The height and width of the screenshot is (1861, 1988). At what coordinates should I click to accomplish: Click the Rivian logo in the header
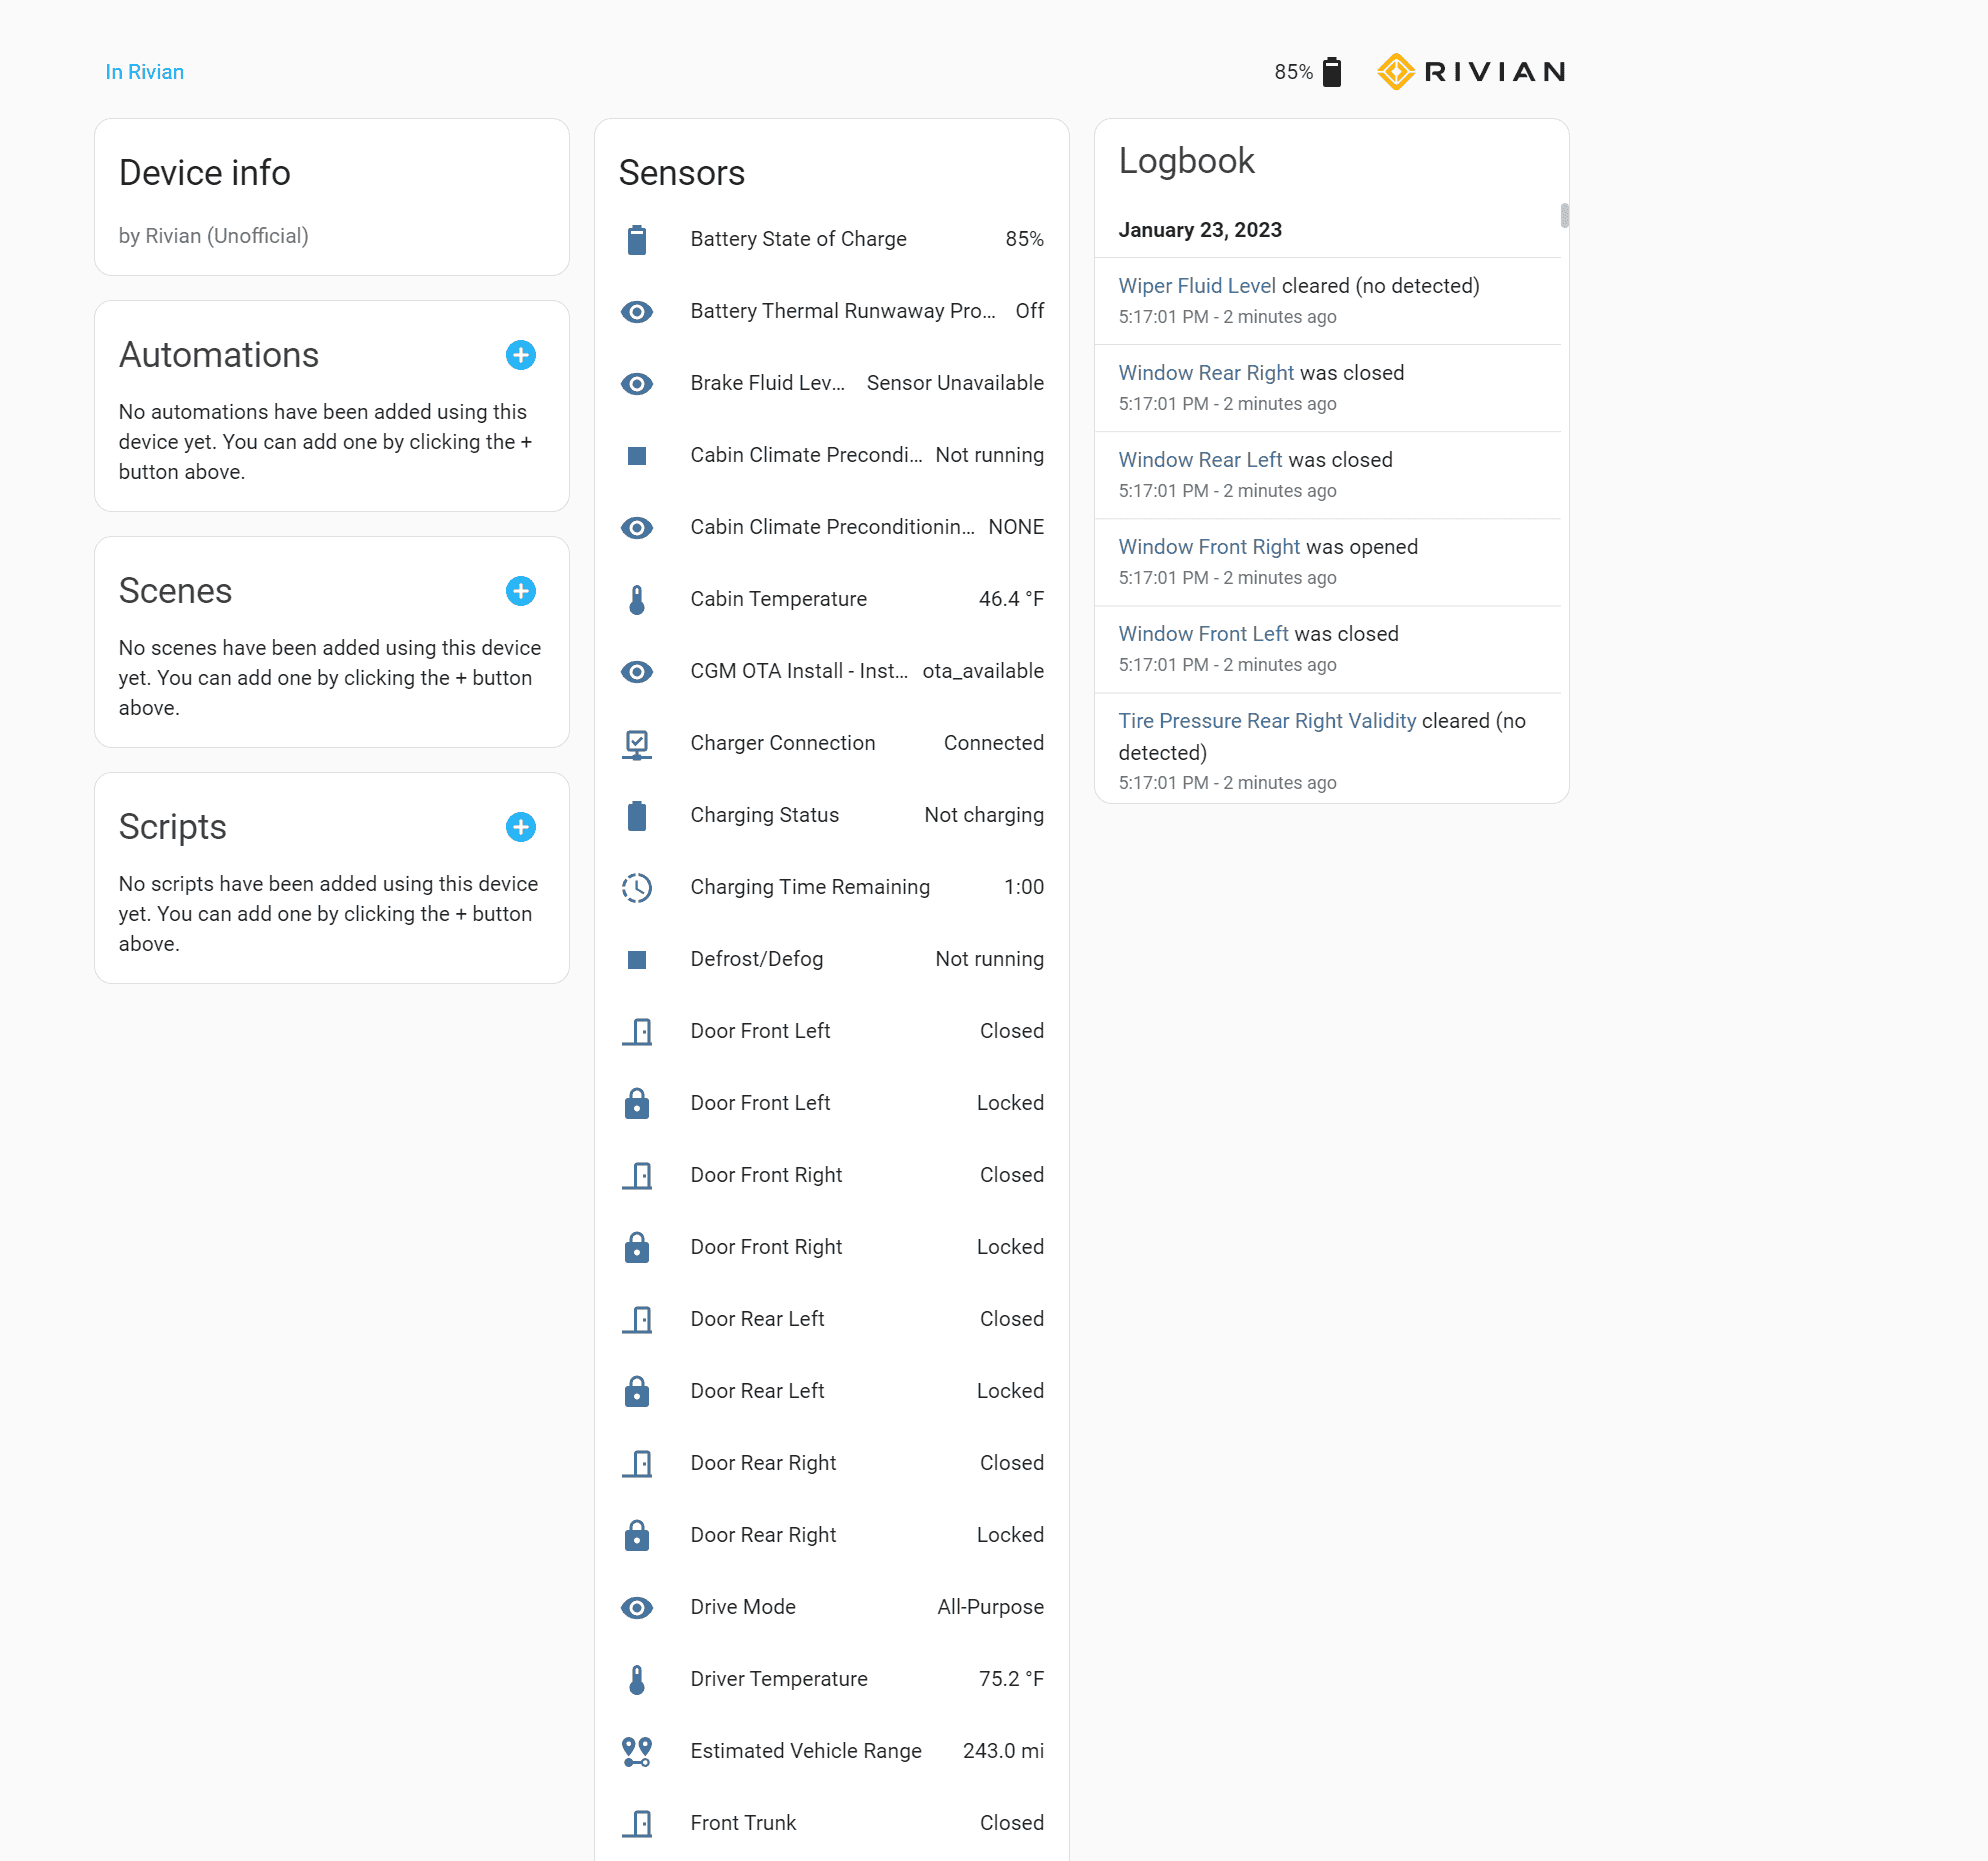(1471, 72)
